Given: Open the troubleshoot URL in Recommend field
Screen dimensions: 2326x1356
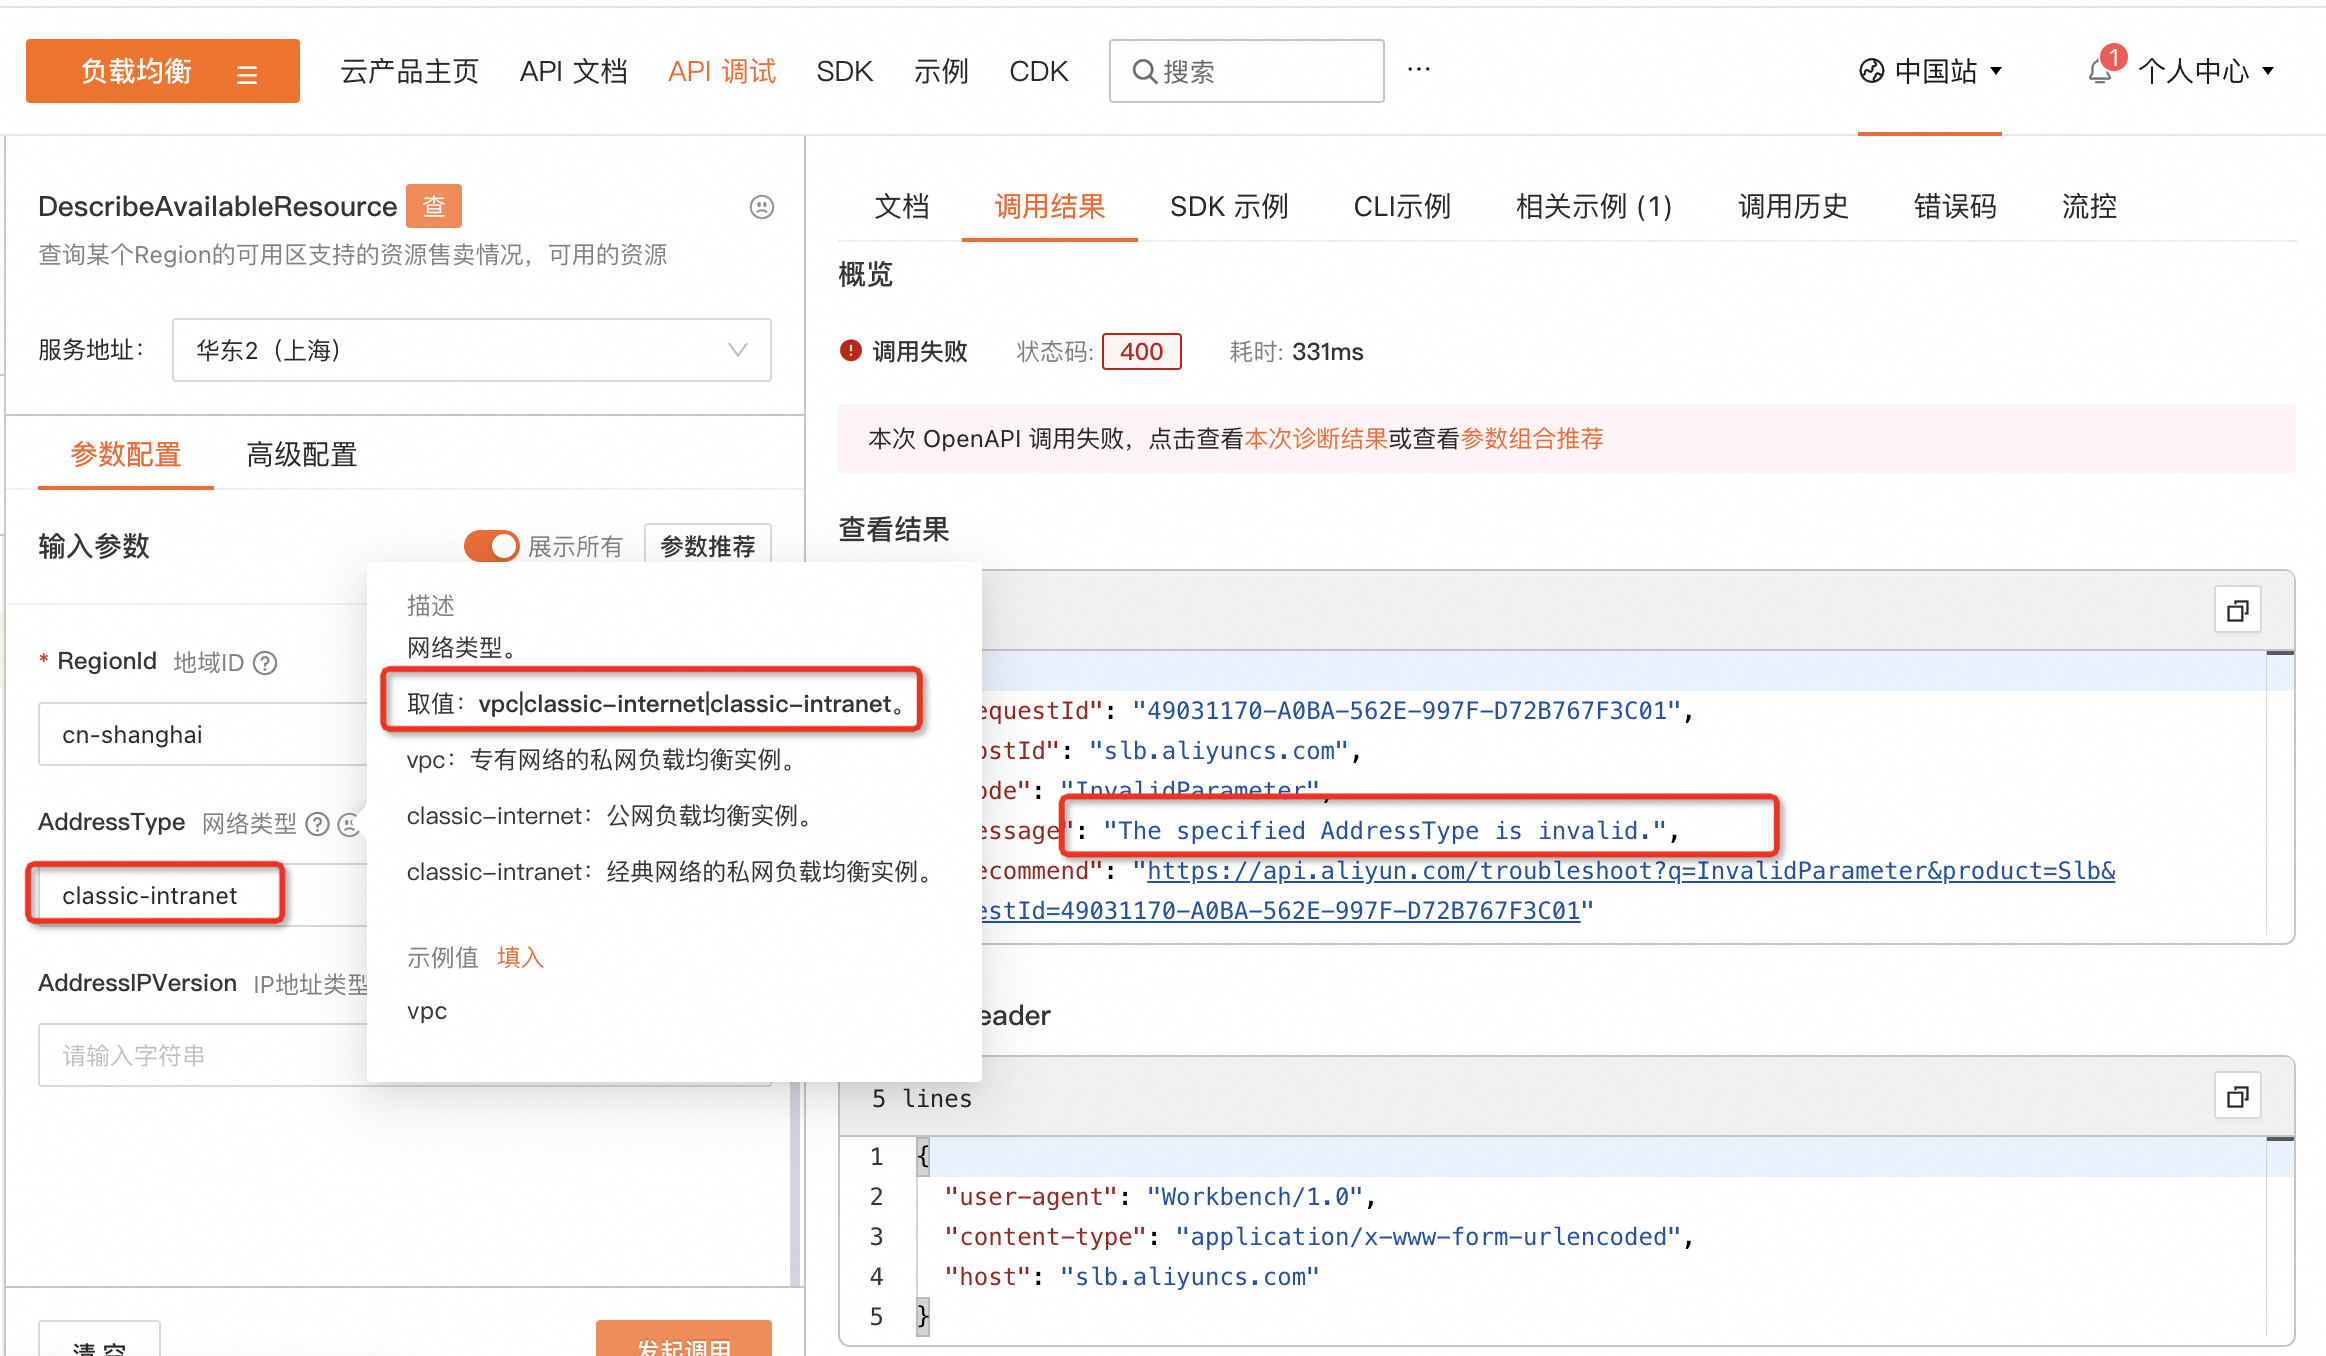Looking at the screenshot, I should (1631, 871).
